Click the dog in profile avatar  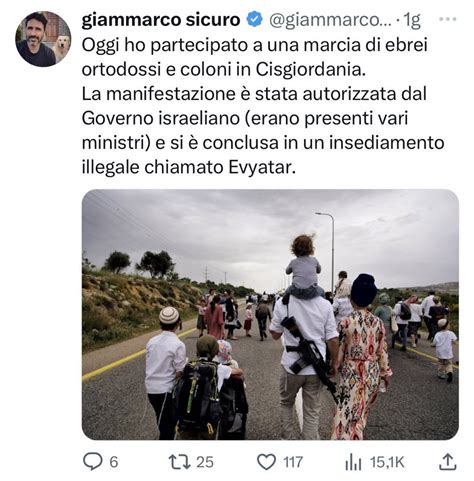[x=62, y=47]
